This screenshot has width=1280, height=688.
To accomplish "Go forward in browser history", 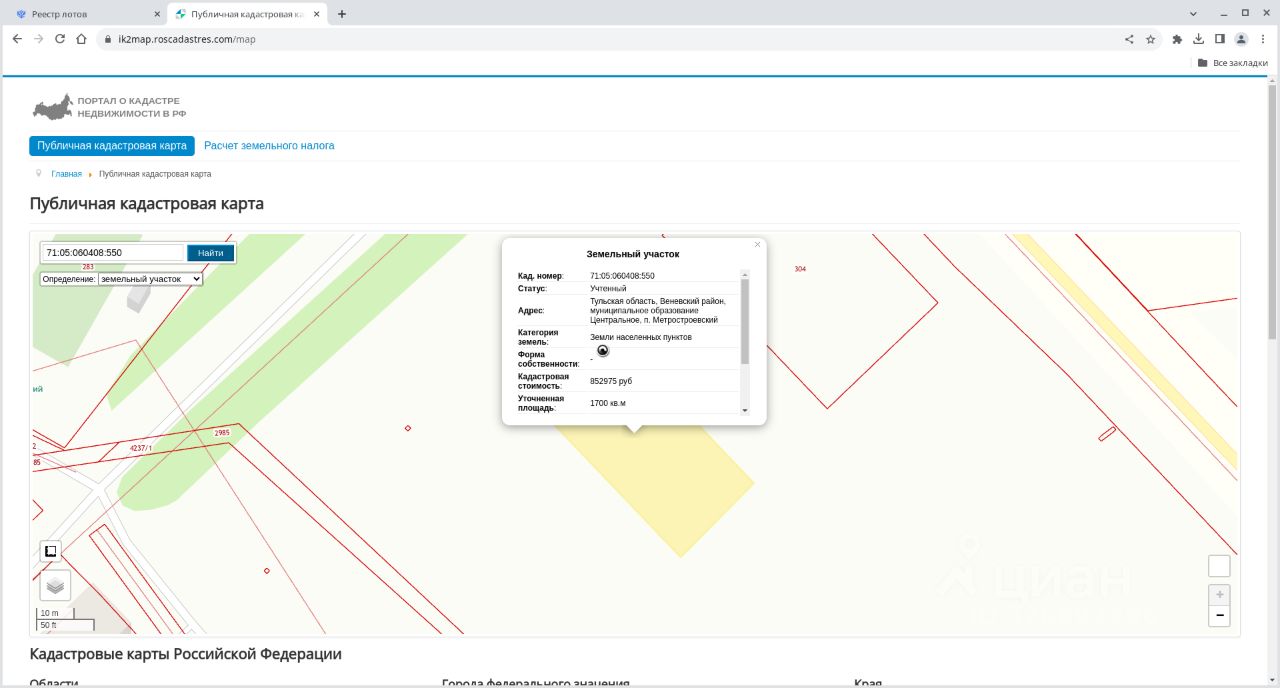I will point(38,39).
